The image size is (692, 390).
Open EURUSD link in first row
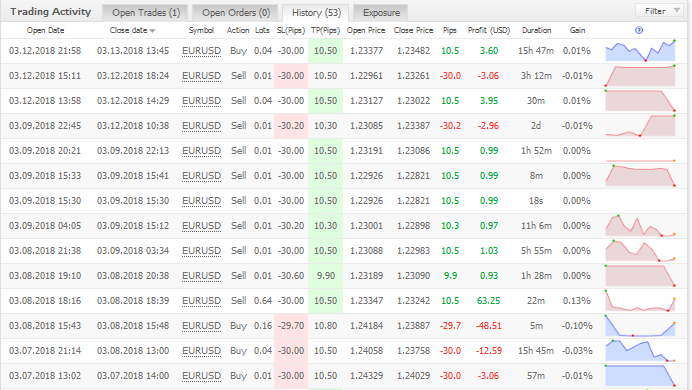click(201, 51)
